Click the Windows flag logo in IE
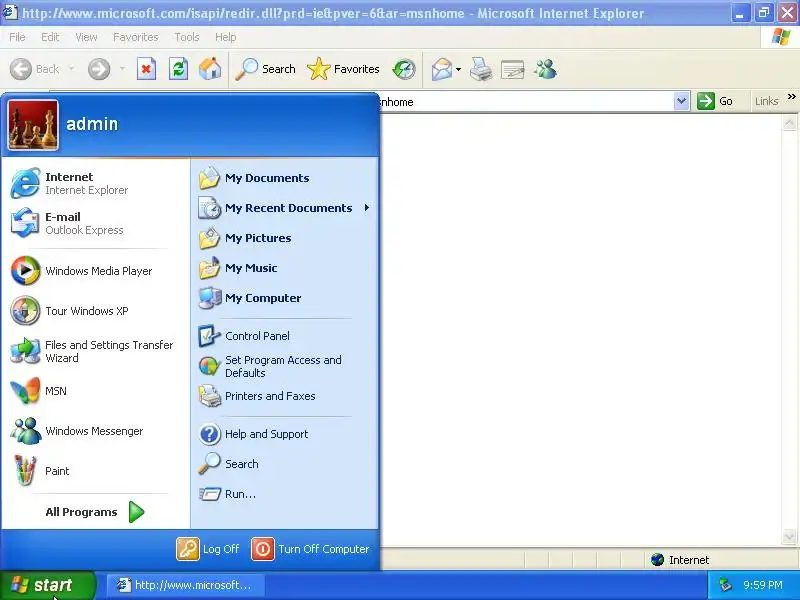This screenshot has width=800, height=600. coord(781,37)
